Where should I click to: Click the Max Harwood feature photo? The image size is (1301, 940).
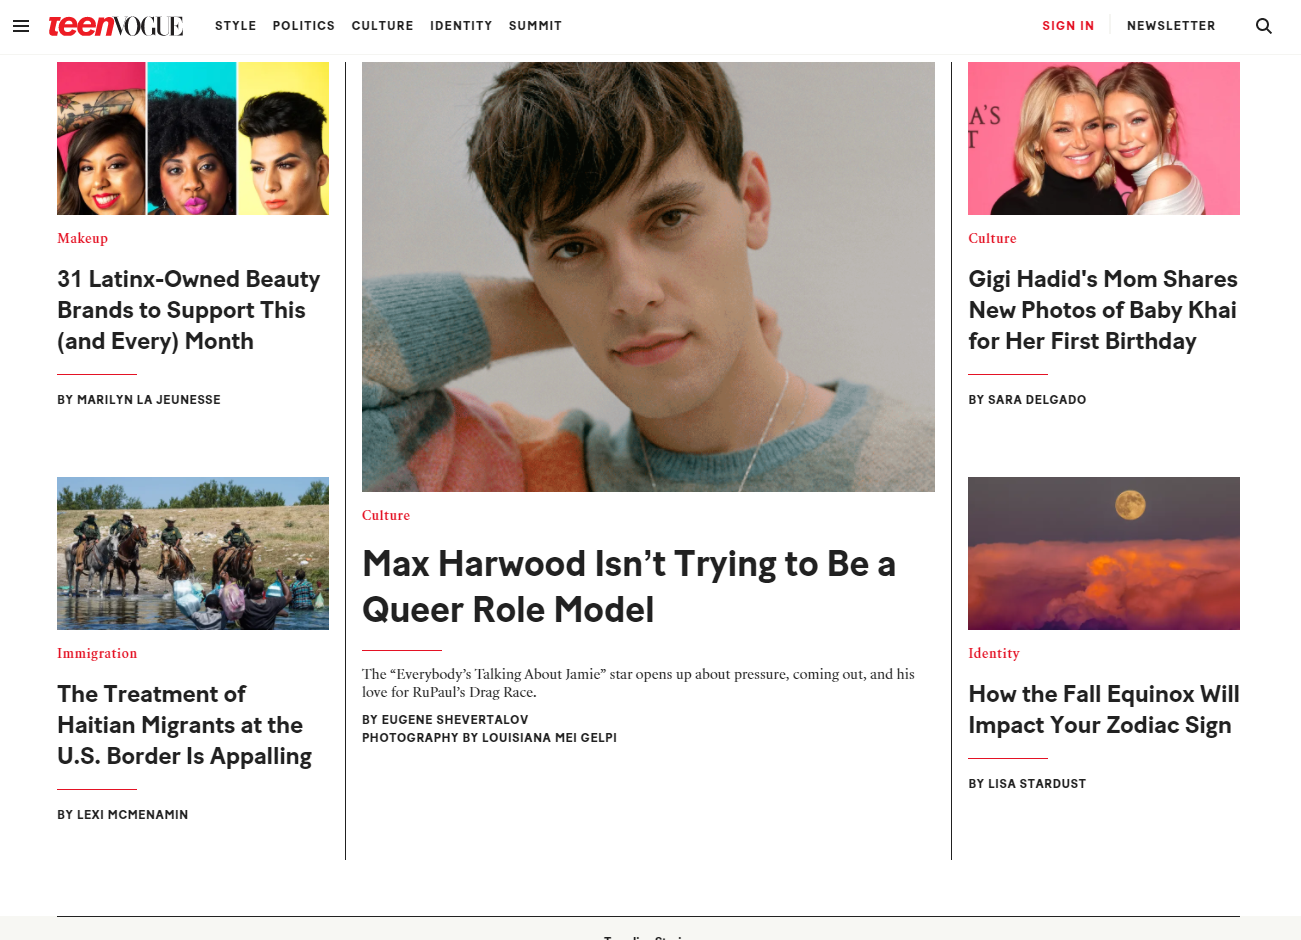point(648,277)
